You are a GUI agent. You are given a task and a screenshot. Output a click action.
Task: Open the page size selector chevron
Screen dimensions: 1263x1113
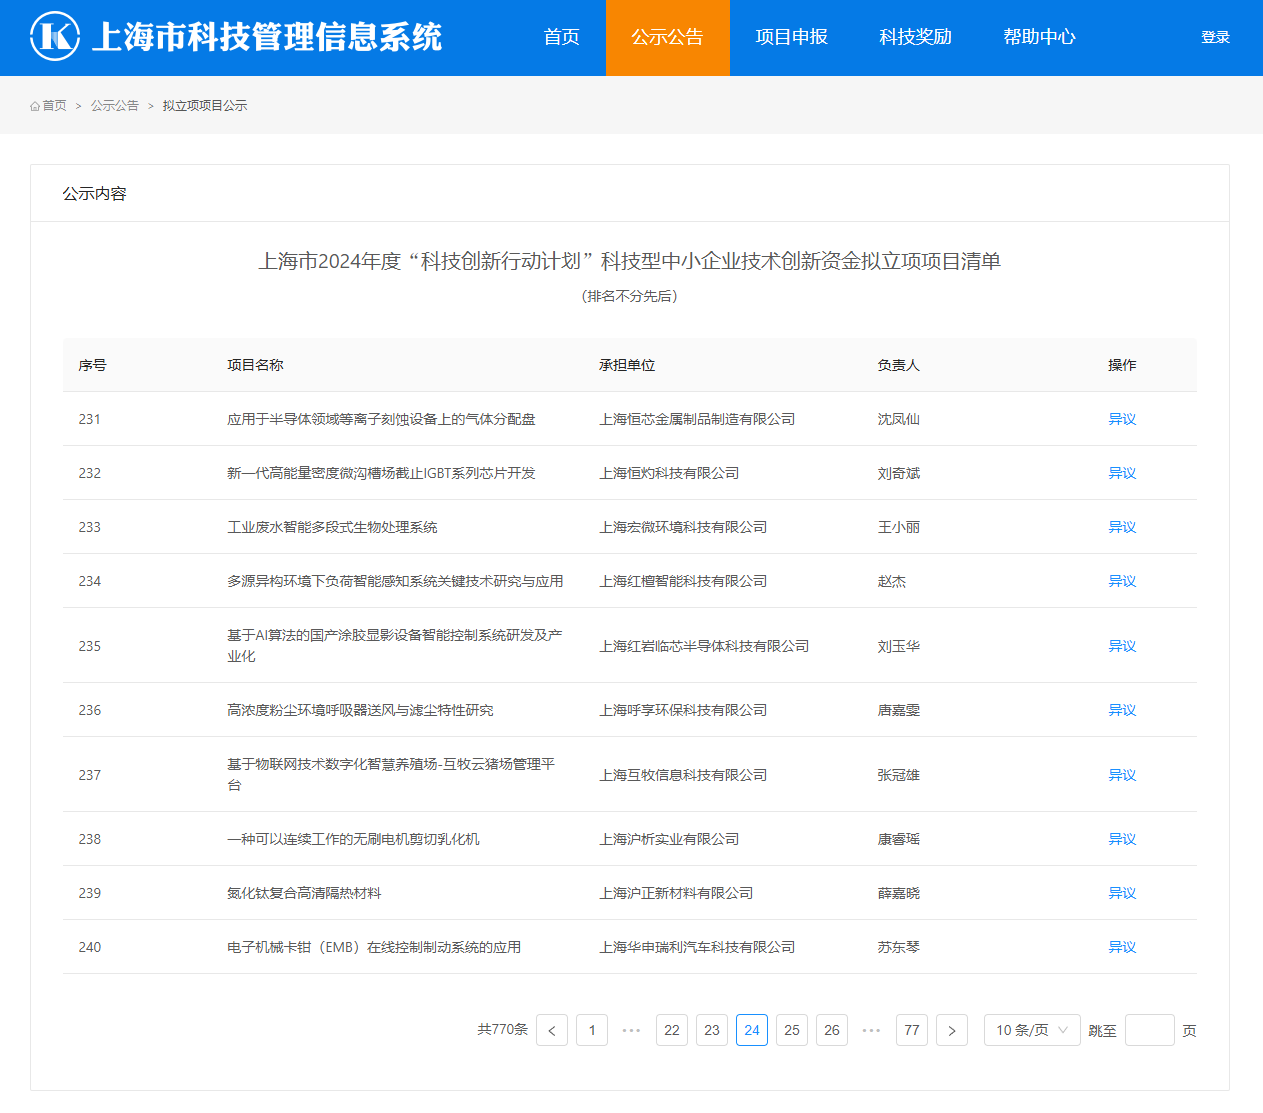[x=1064, y=1029]
